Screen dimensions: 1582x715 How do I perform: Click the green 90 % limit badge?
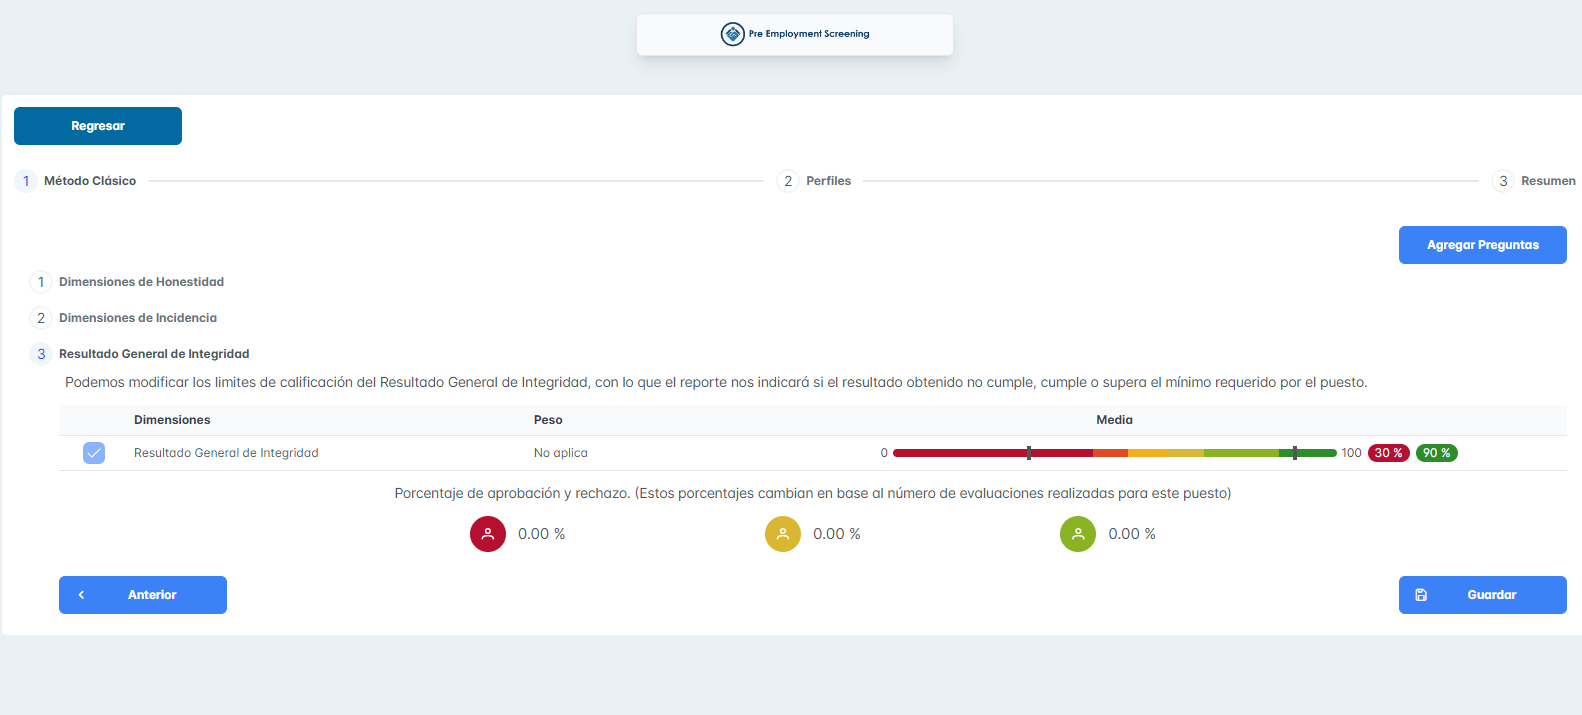(1436, 453)
